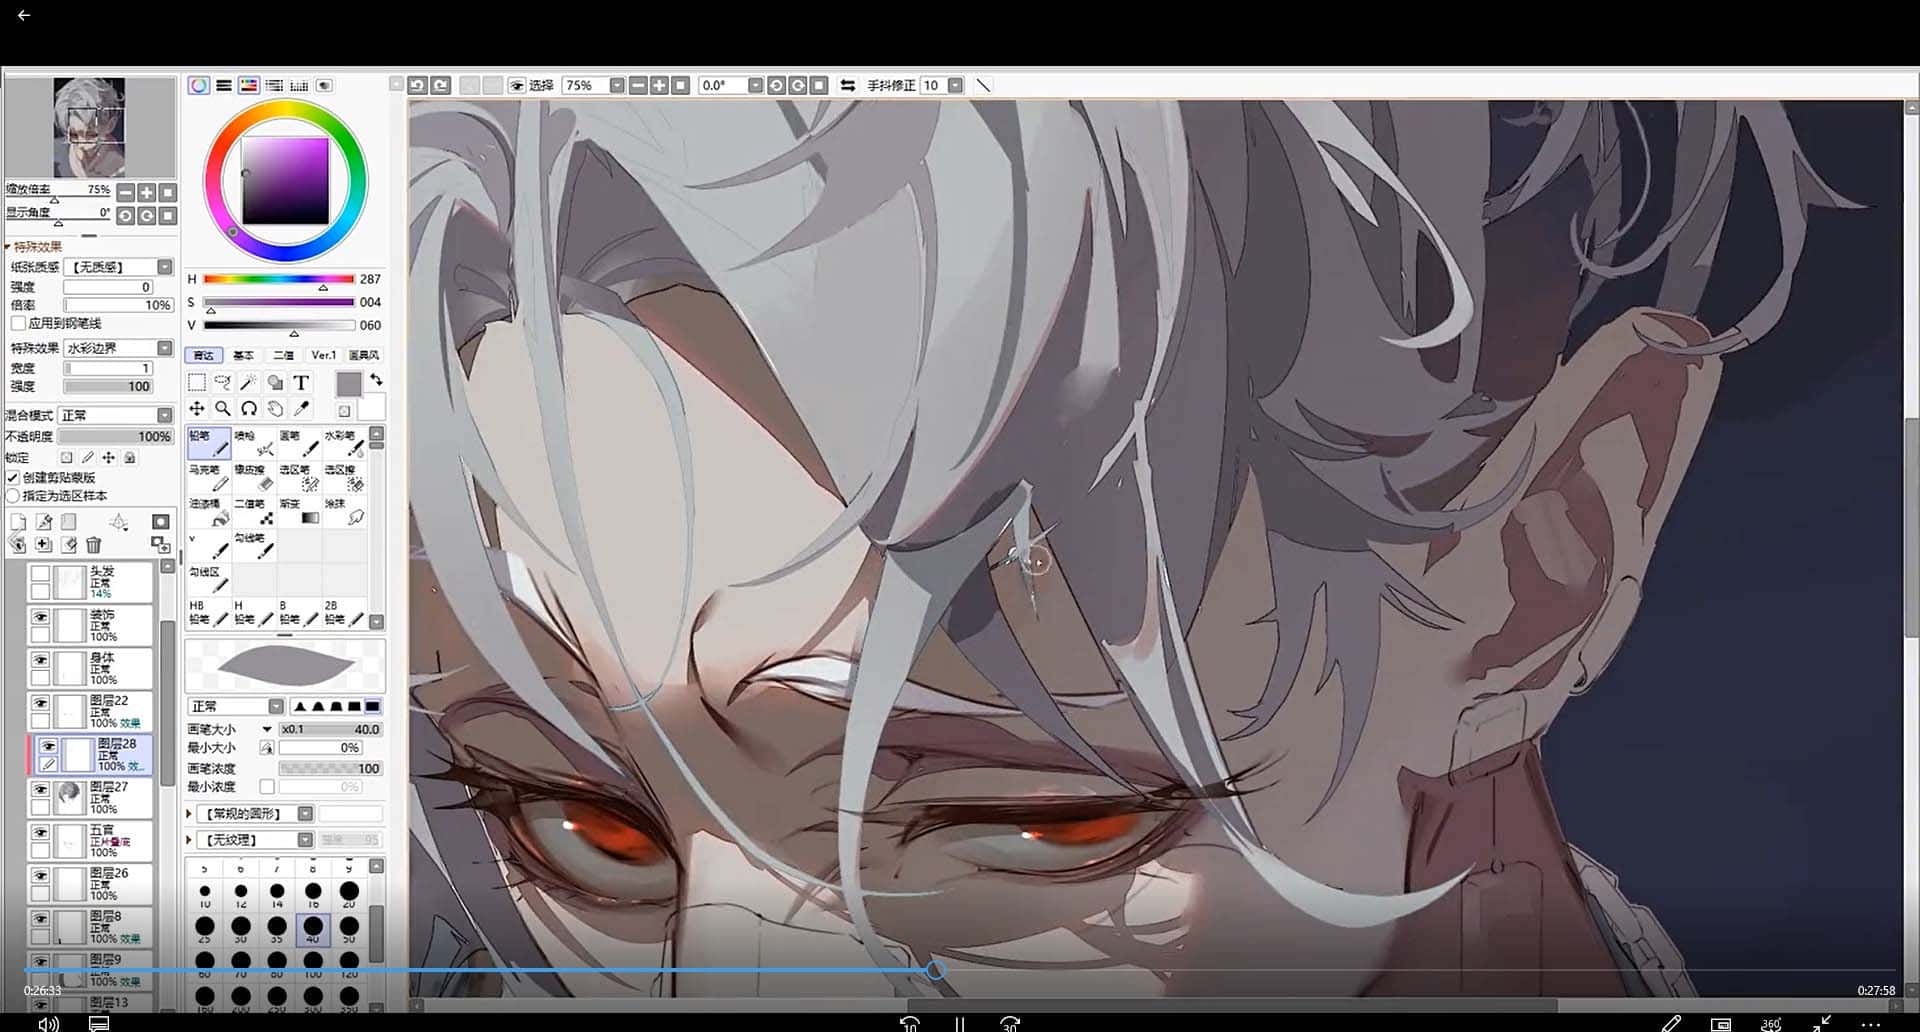1920x1032 pixels.
Task: Hide the 图层27 layer
Action: click(40, 790)
